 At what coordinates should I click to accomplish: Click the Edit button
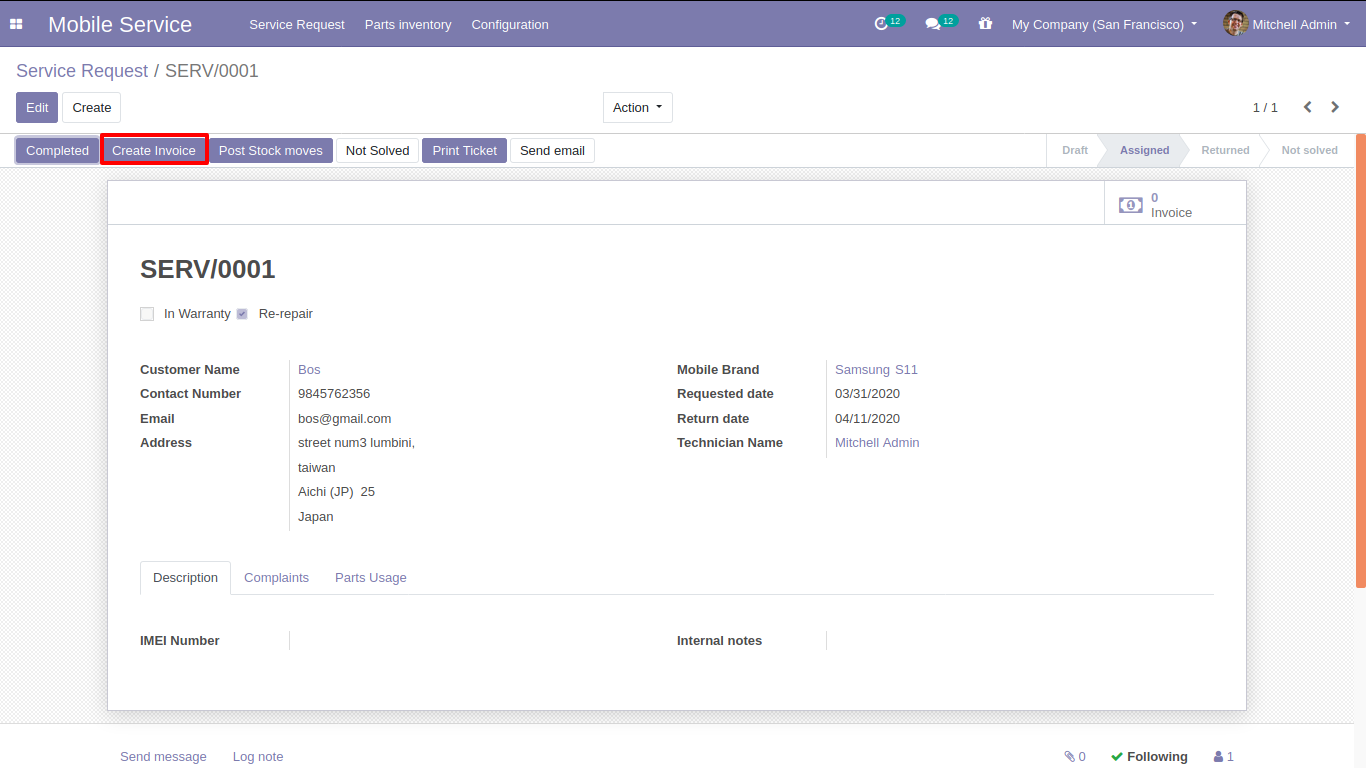tap(37, 108)
